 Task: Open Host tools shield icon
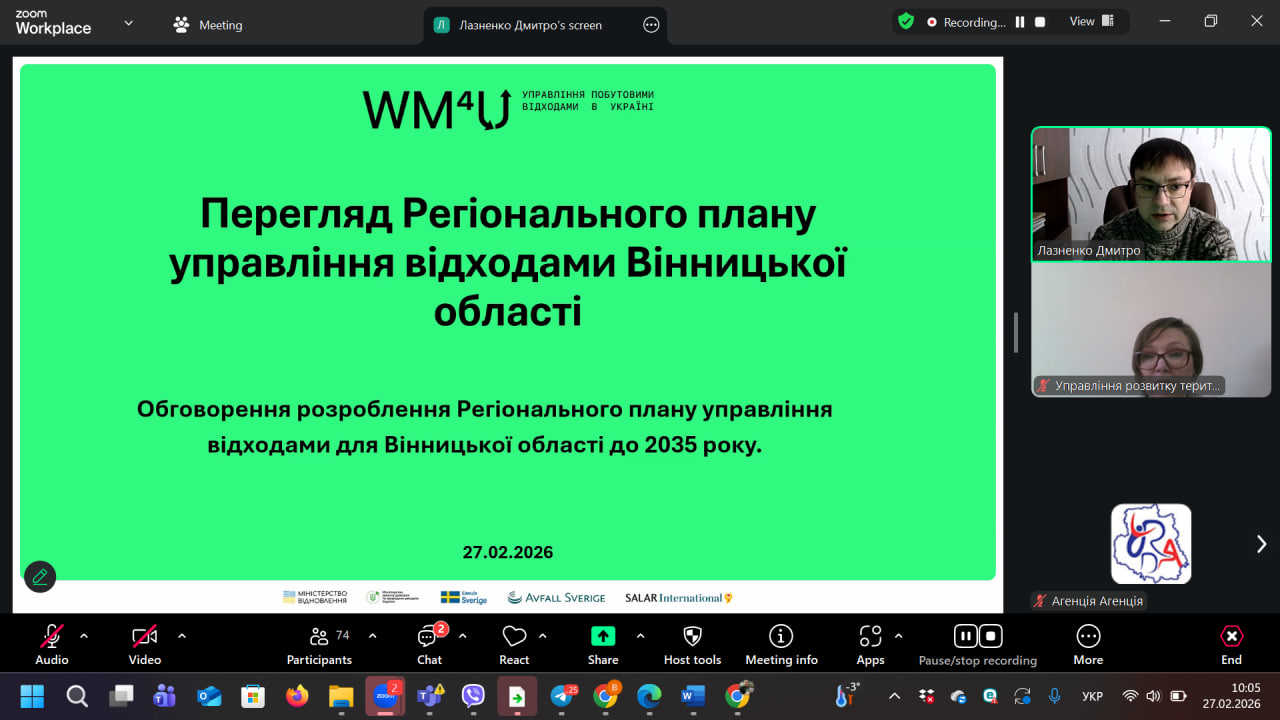pos(692,637)
